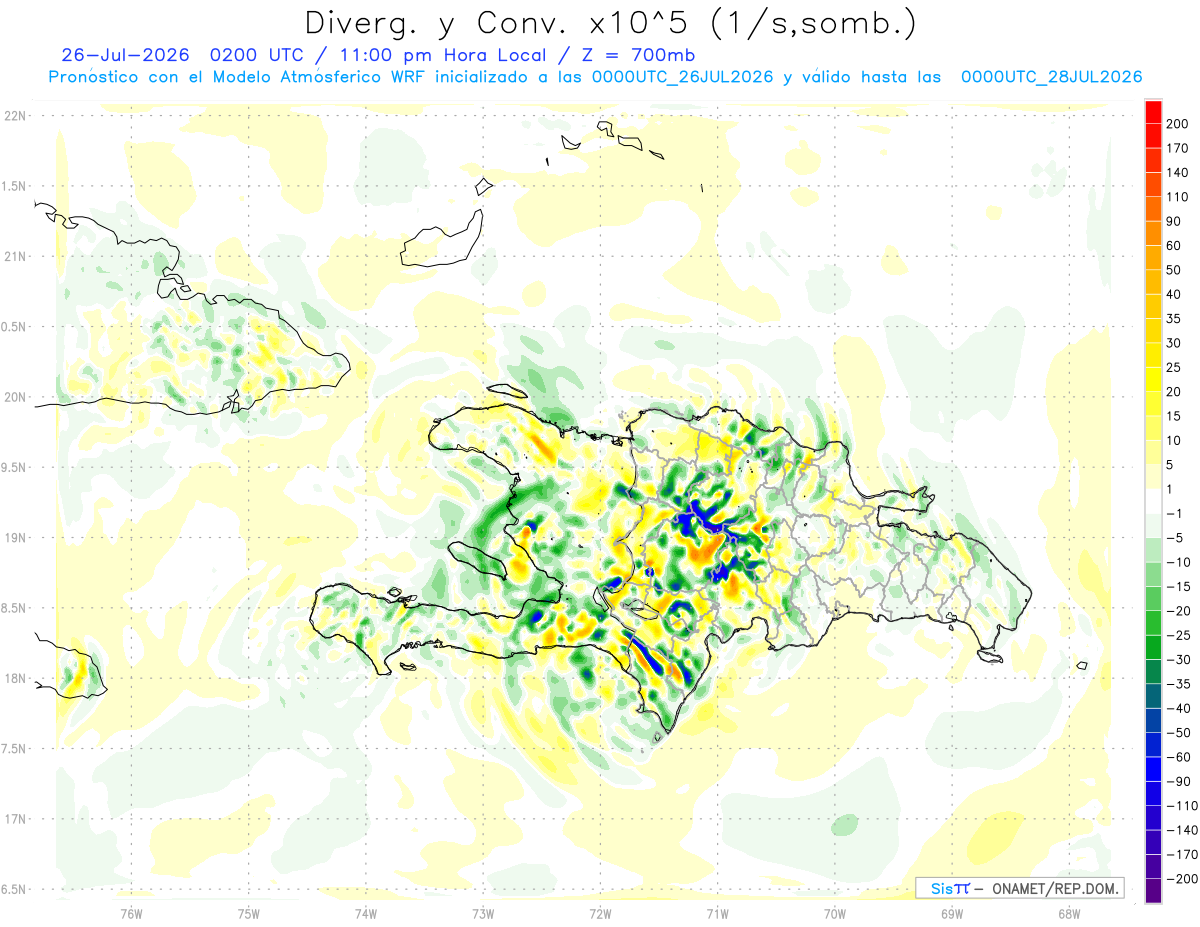Click the longitude label '69W'
The height and width of the screenshot is (927, 1200).
[x=951, y=913]
